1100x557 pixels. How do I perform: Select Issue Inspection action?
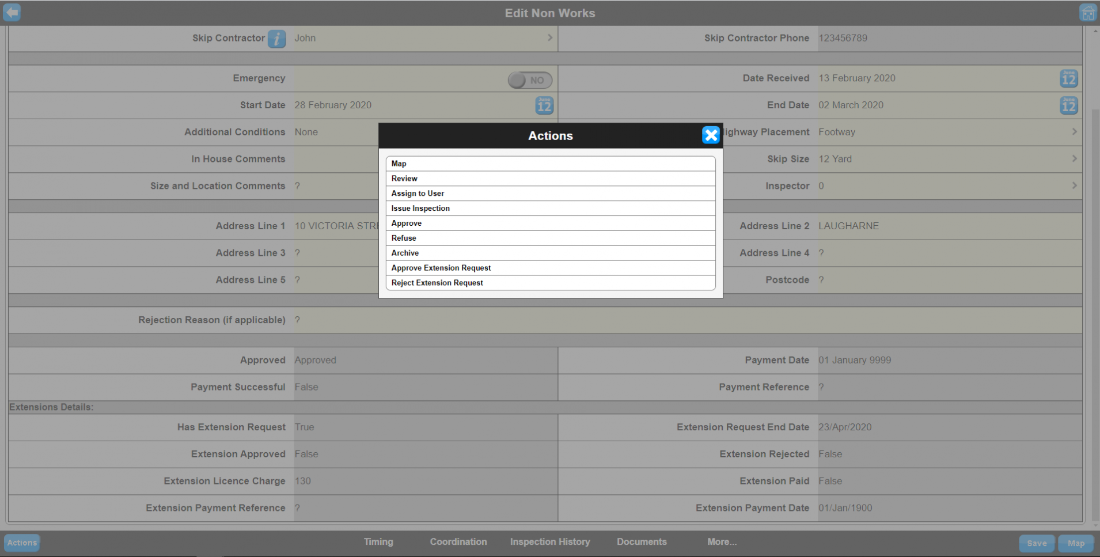point(550,208)
